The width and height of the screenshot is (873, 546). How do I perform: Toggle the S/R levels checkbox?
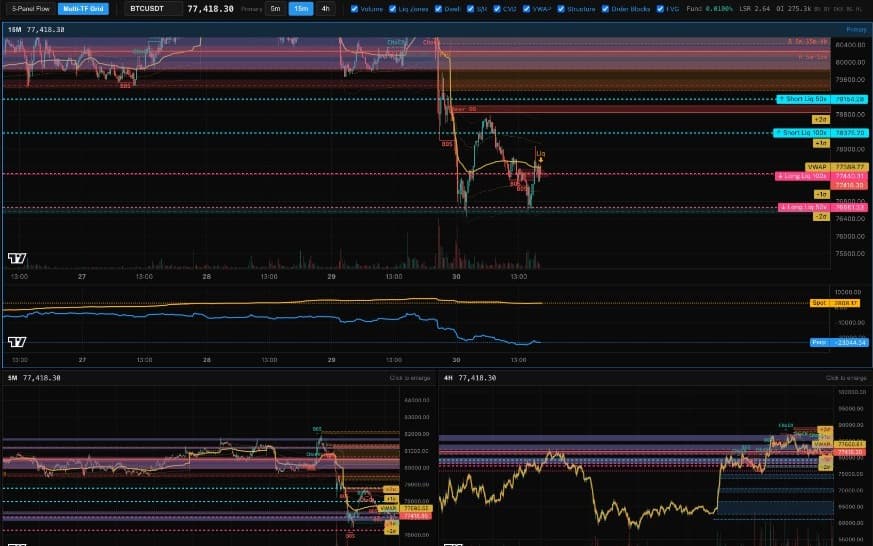[x=470, y=9]
